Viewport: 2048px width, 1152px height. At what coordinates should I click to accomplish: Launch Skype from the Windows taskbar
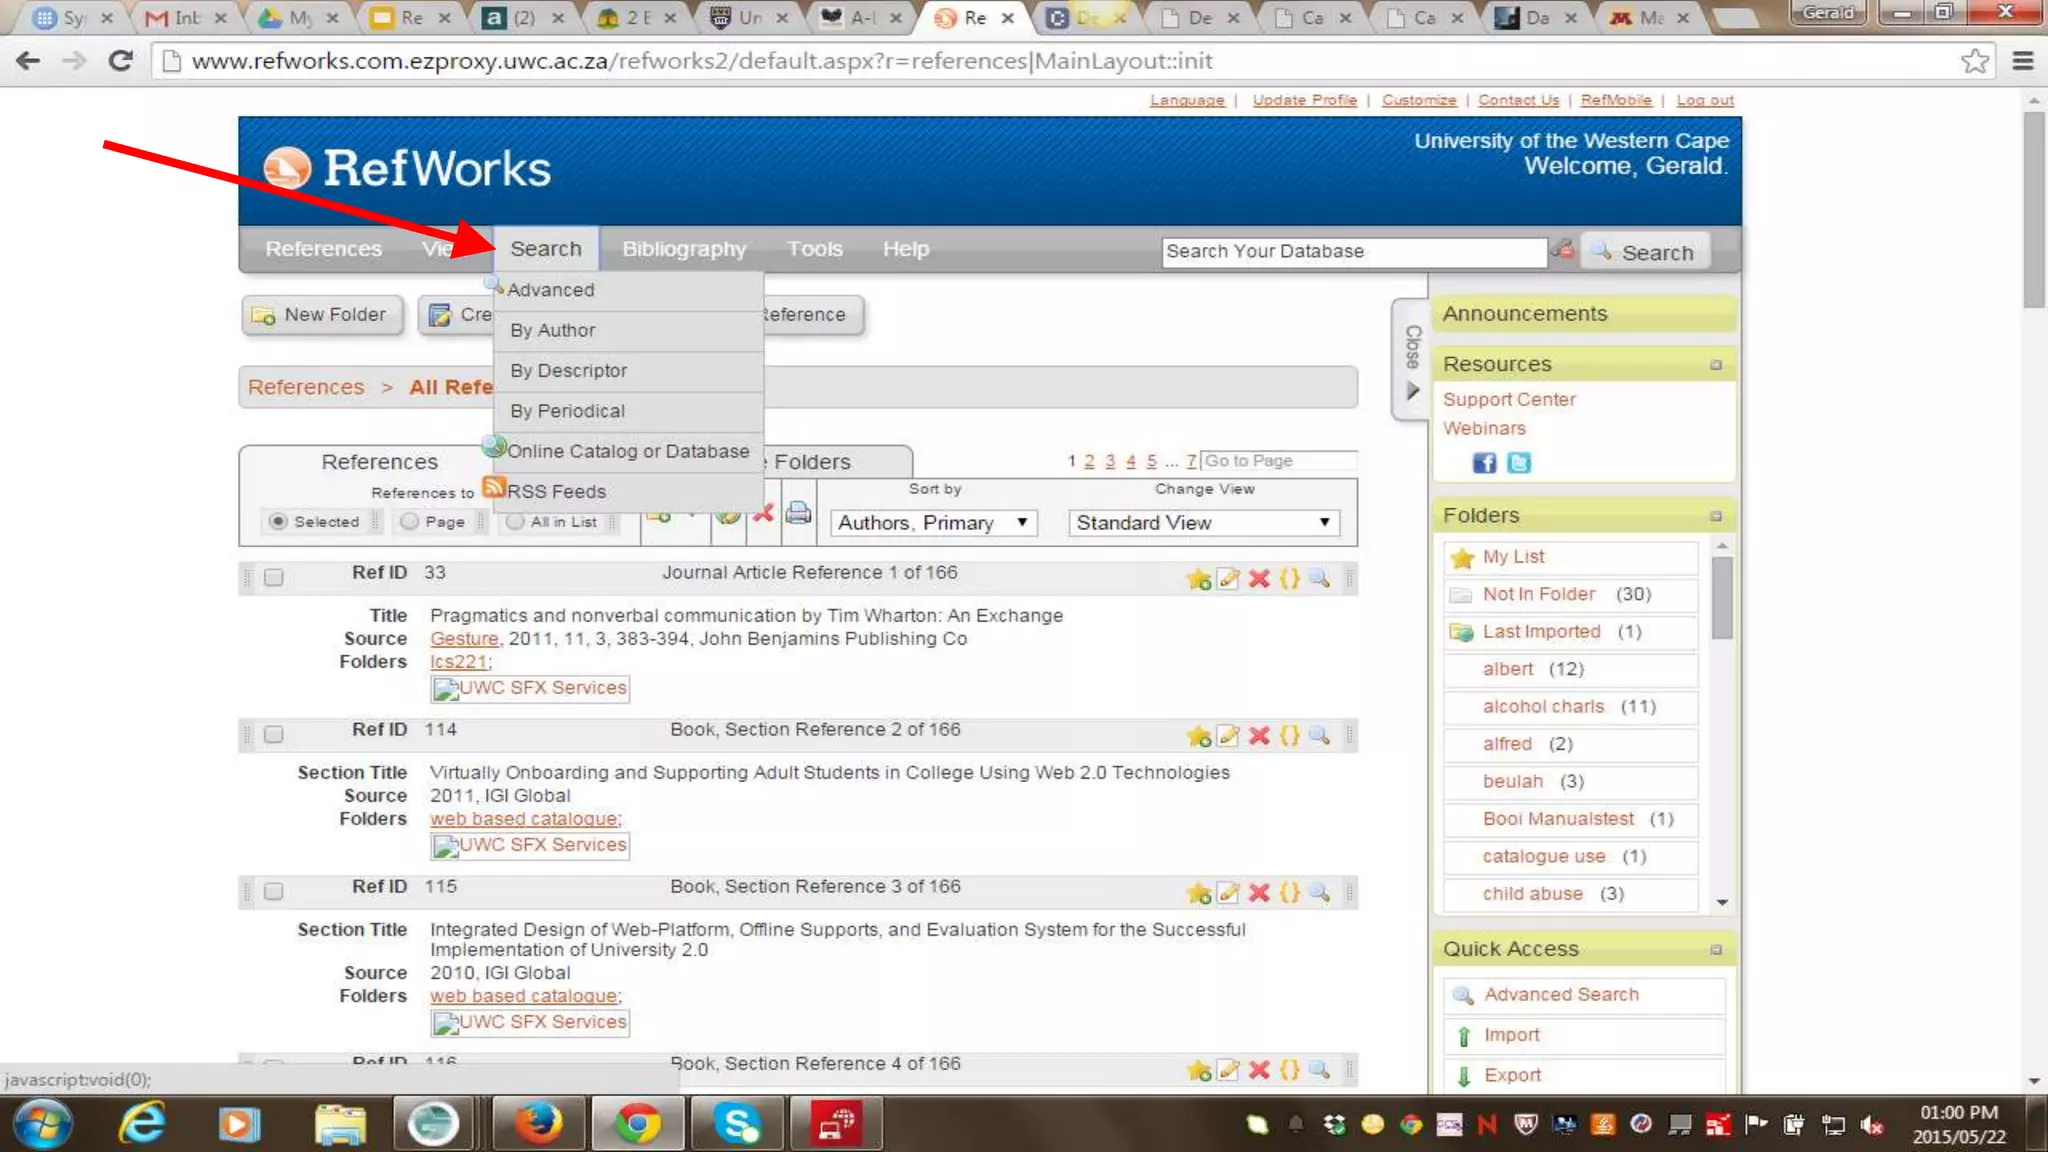tap(737, 1124)
